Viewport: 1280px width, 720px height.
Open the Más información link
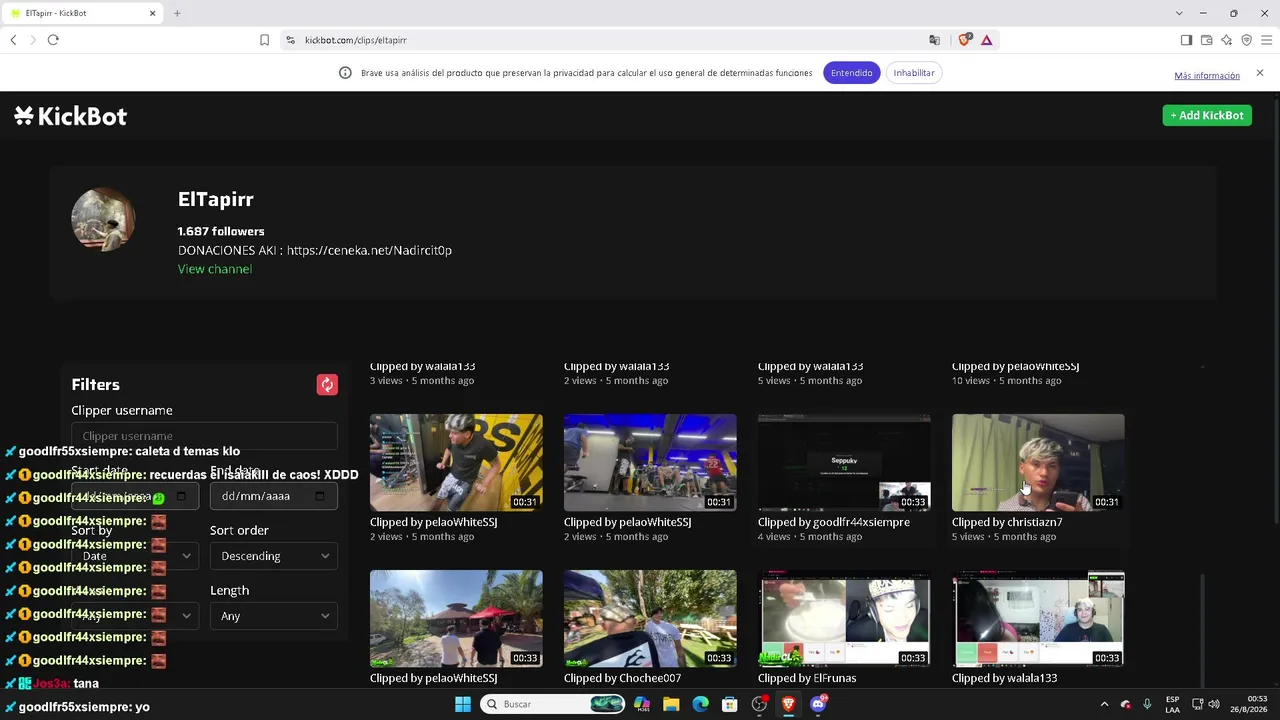(x=1207, y=75)
